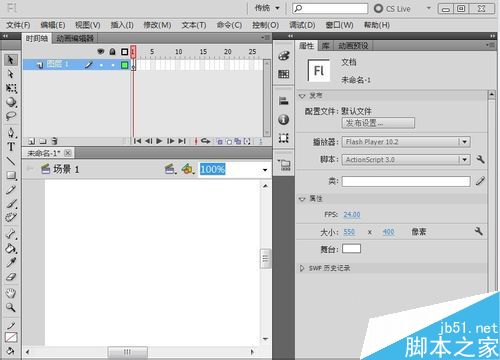Select the 3D Rotation tool
This screenshot has height=360, width=500.
click(x=11, y=102)
